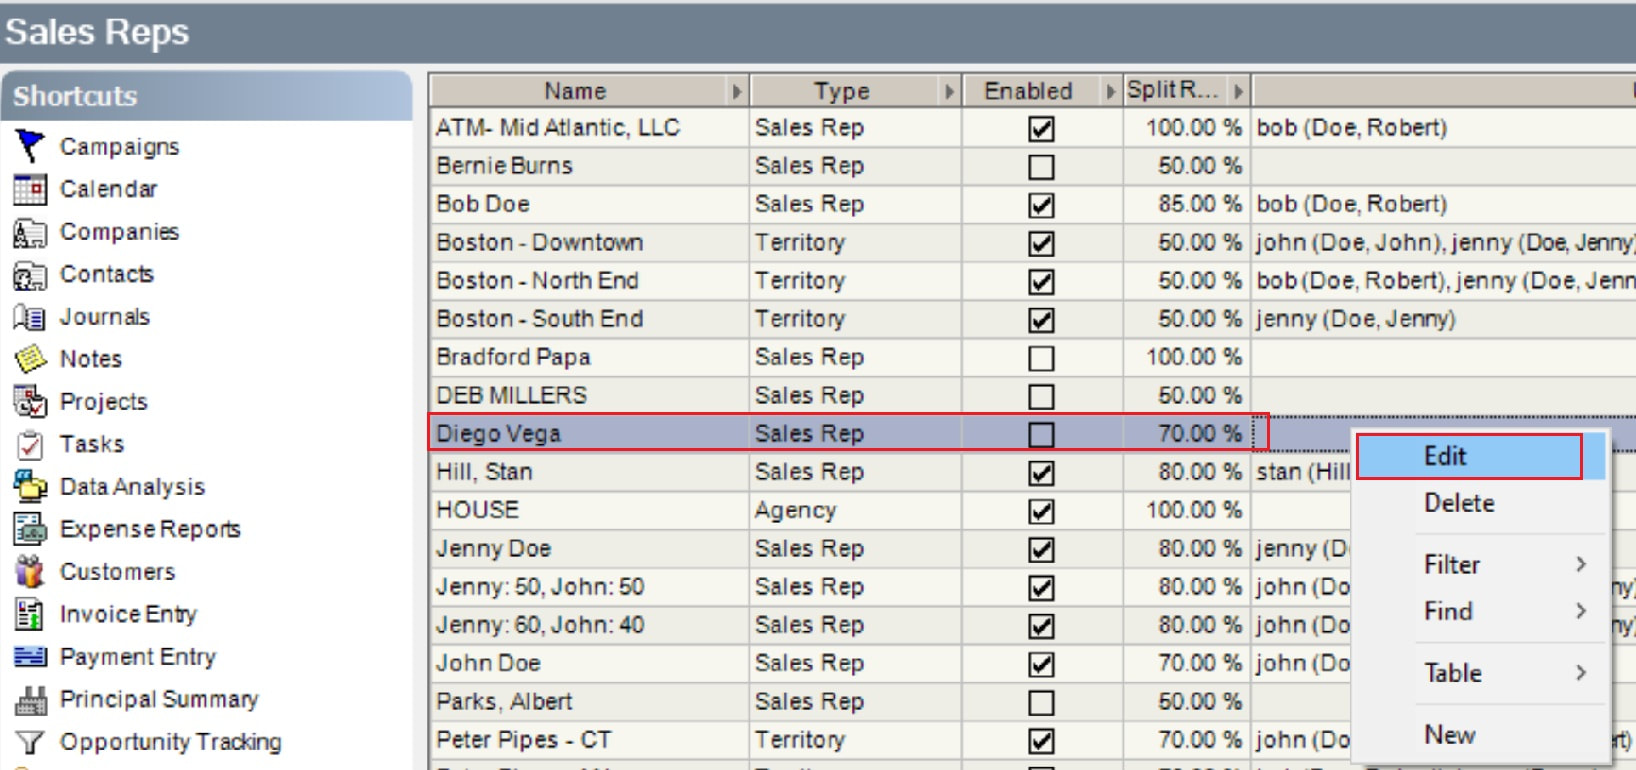Viewport: 1636px width, 770px height.
Task: Select Table in the context menu
Action: coord(1481,672)
